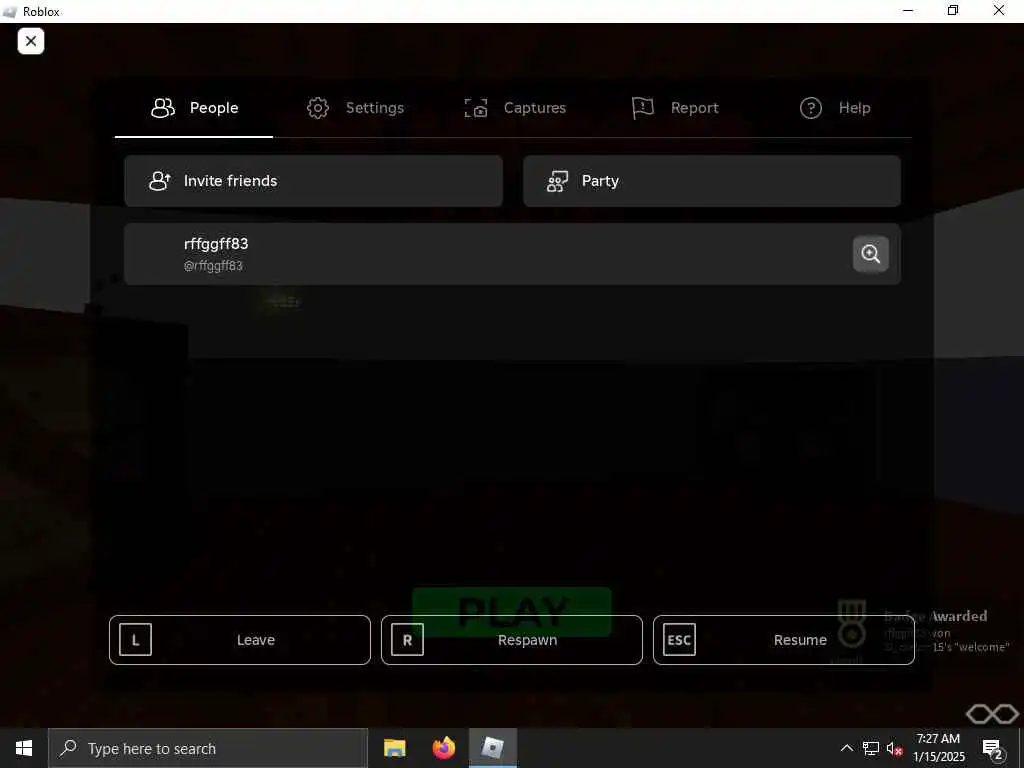Select the rffggff83 display name

pyautogui.click(x=216, y=244)
